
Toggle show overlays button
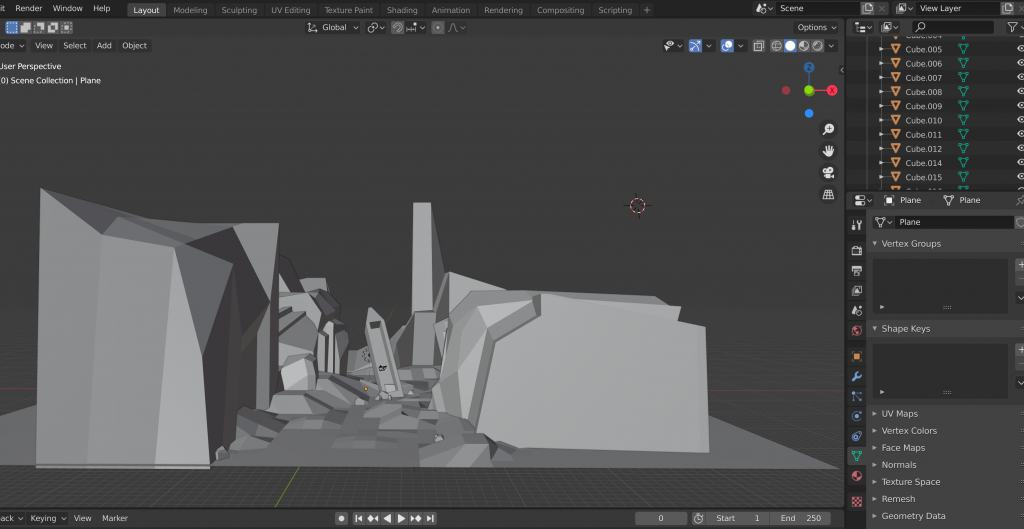point(727,46)
